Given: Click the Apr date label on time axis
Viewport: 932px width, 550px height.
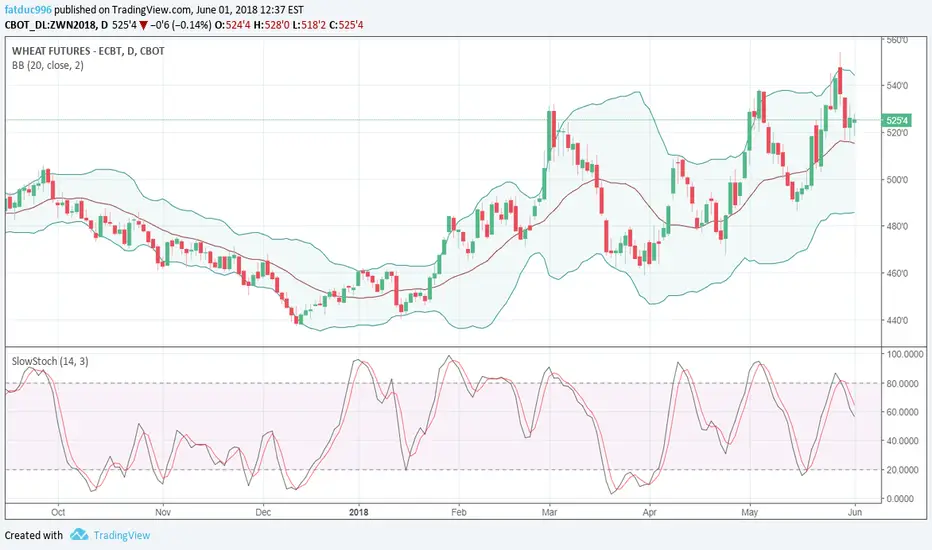Looking at the screenshot, I should click(650, 512).
